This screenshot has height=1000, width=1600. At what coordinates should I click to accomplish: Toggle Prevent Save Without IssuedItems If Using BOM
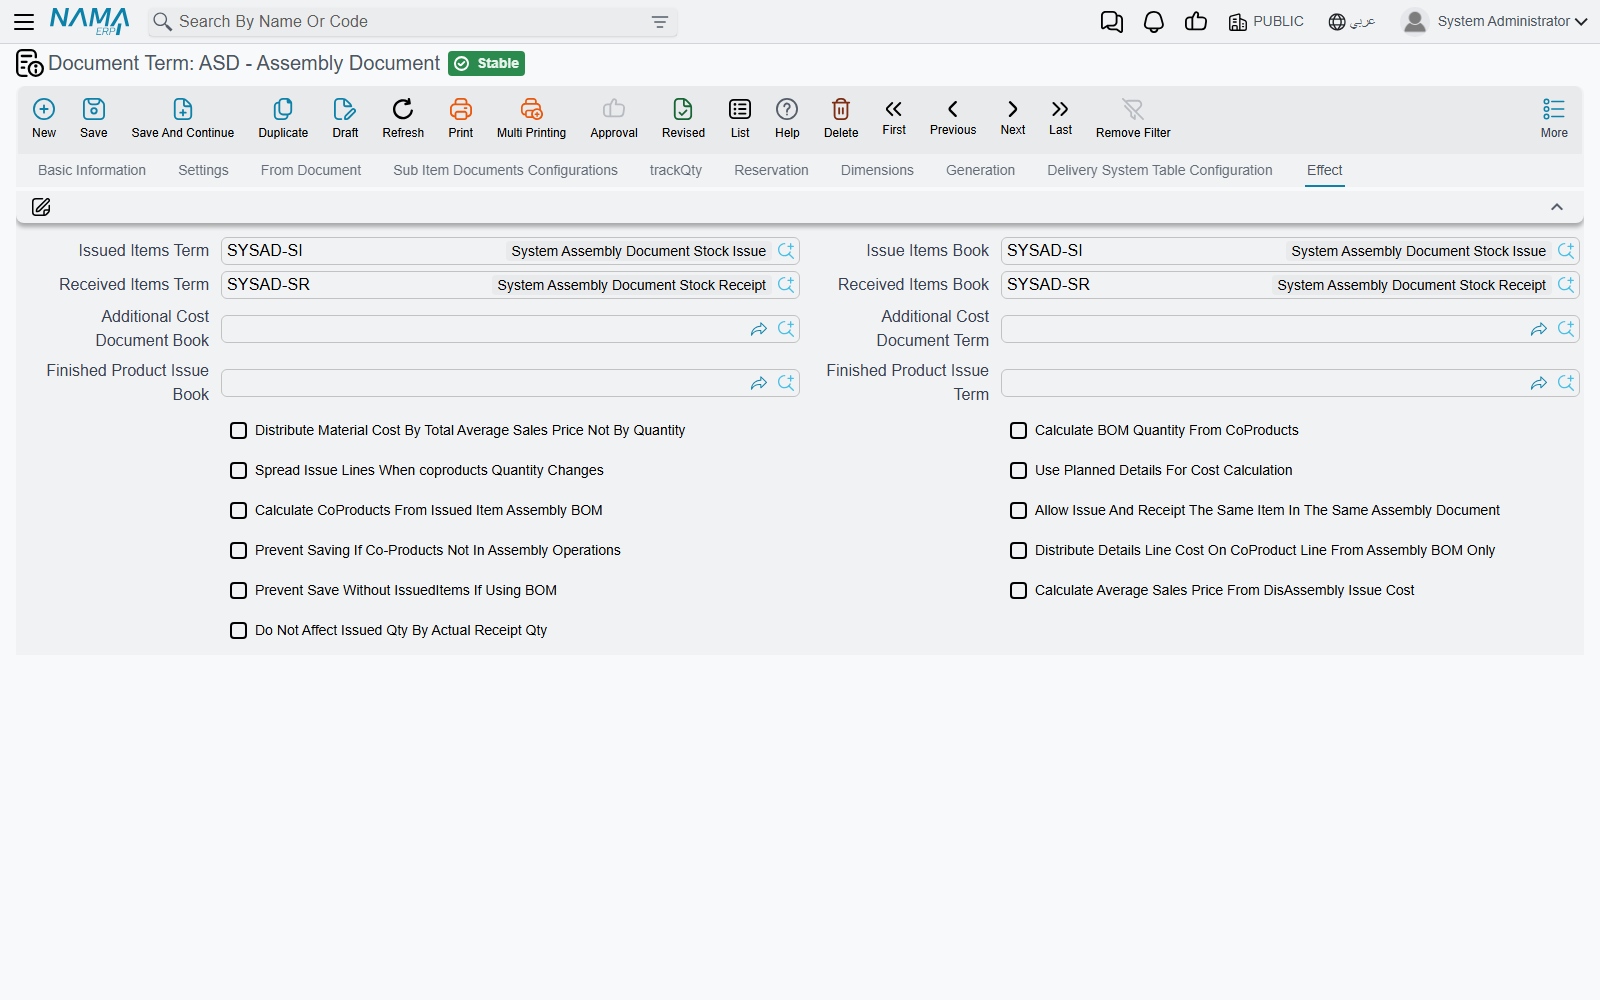pos(238,591)
